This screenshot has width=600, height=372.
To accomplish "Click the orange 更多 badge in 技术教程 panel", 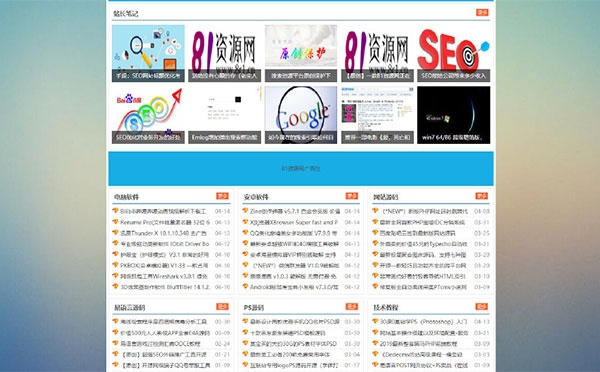I will (x=481, y=307).
